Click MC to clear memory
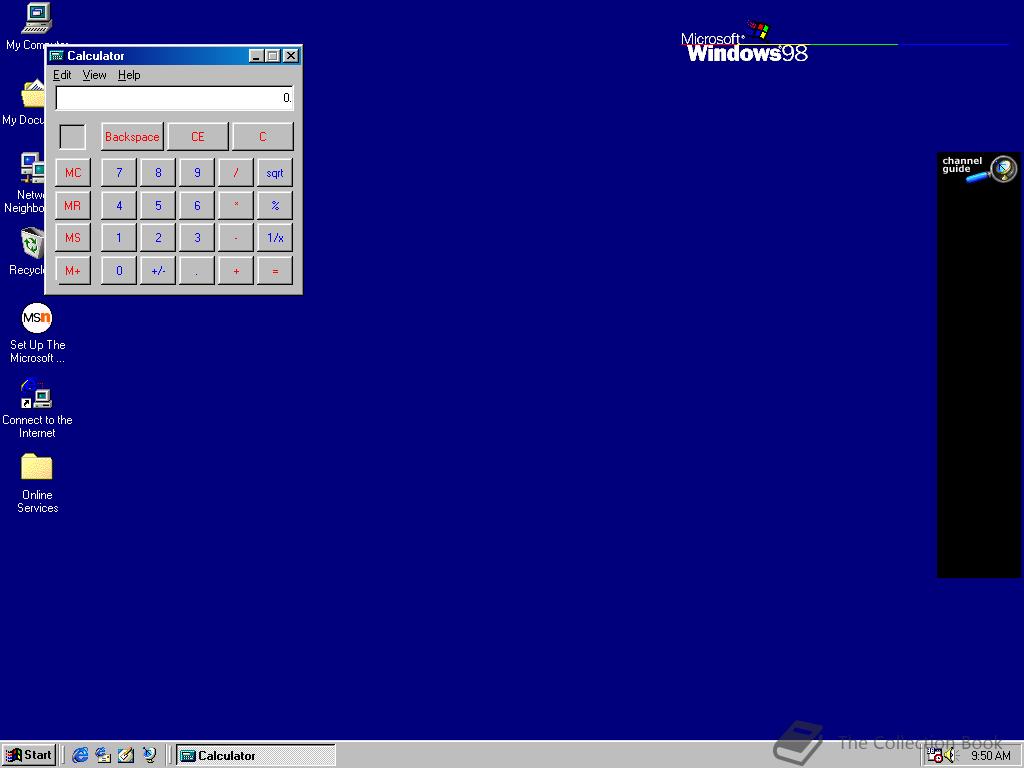Viewport: 1024px width, 768px height. pyautogui.click(x=72, y=172)
